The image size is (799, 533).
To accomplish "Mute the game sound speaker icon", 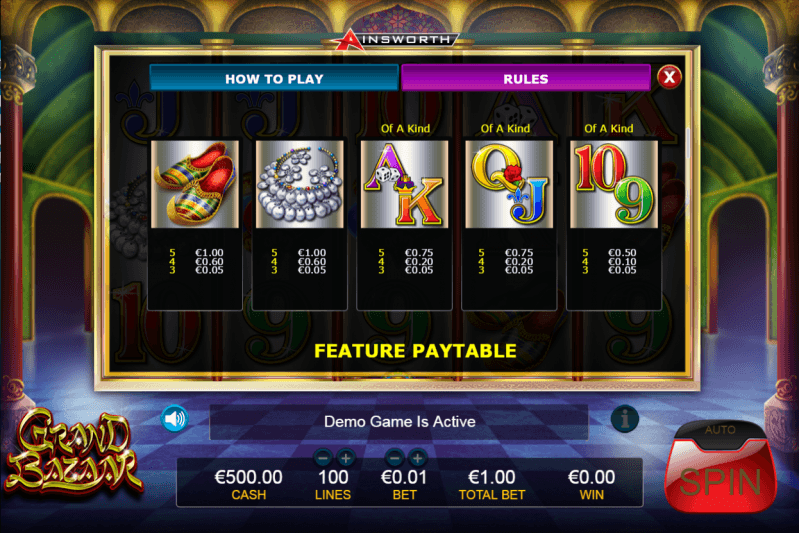I will click(175, 419).
